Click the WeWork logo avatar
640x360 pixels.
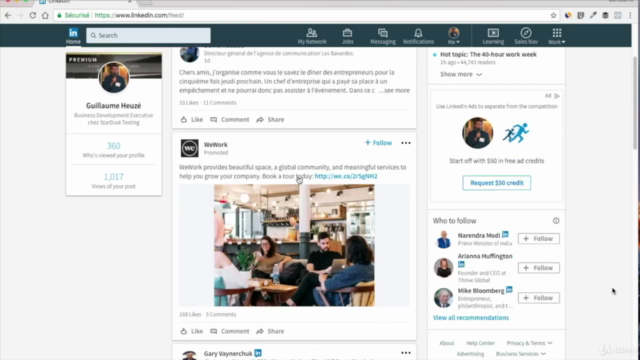click(189, 148)
